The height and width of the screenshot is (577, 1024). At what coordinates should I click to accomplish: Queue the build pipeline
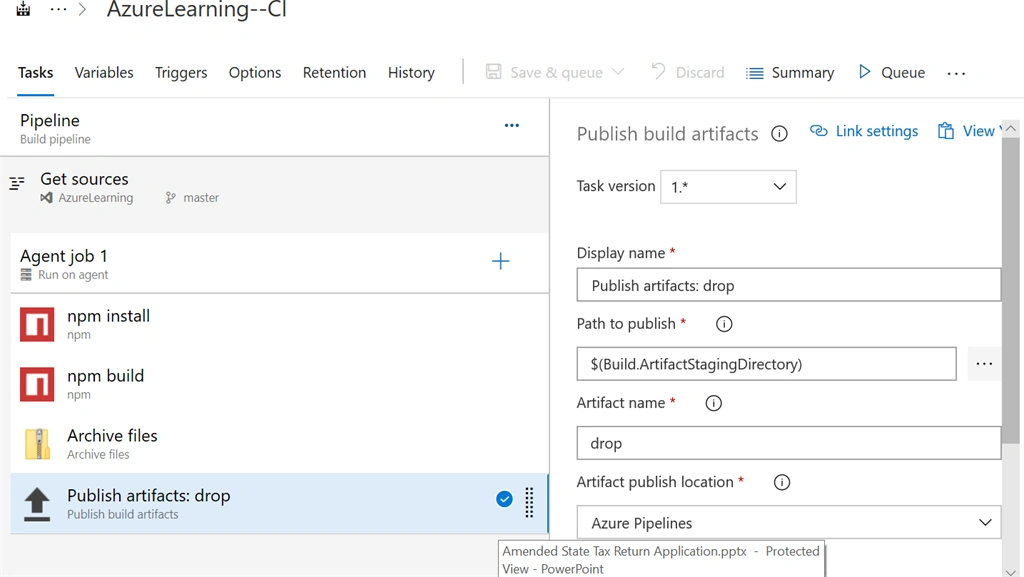[x=891, y=72]
